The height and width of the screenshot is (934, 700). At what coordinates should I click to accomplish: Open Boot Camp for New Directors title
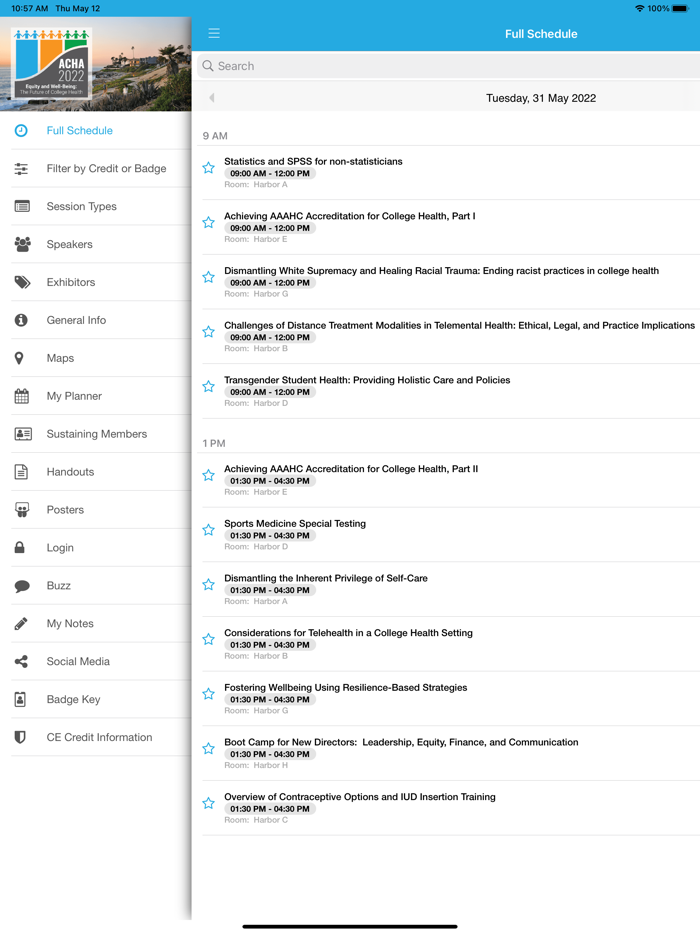point(401,742)
